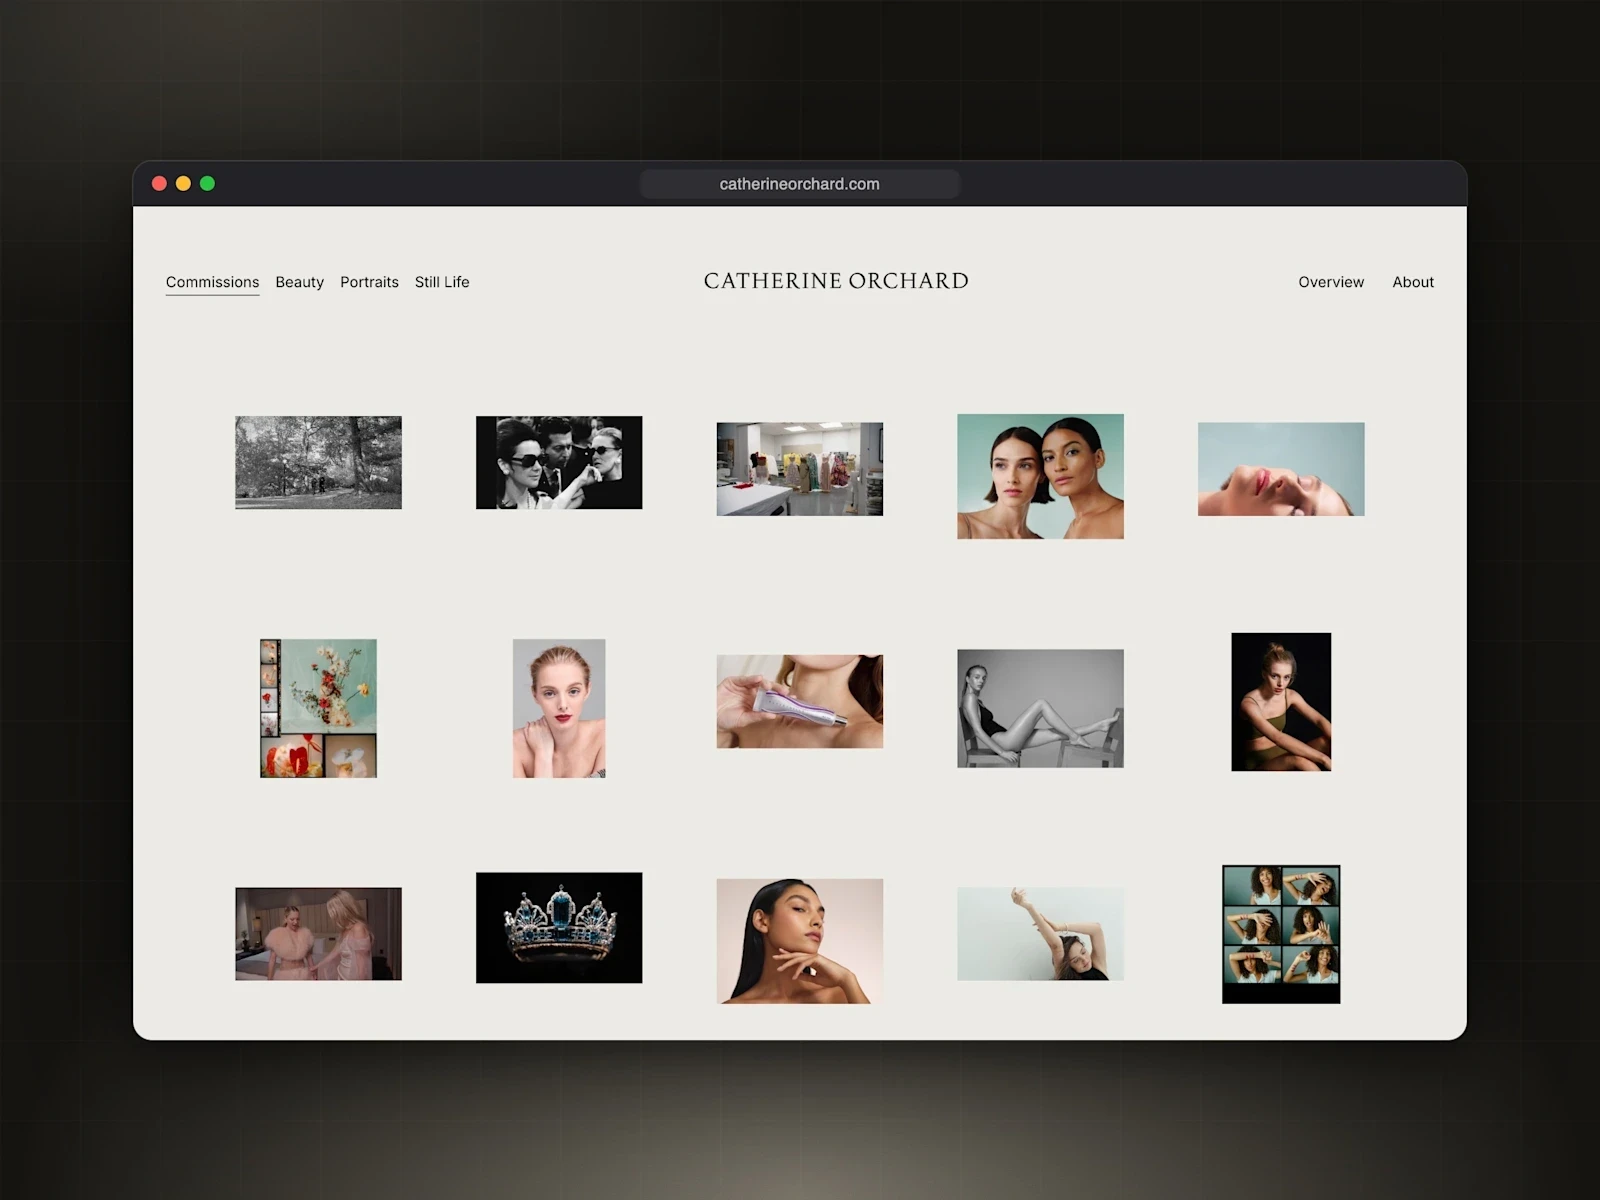The width and height of the screenshot is (1600, 1200).
Task: Open the dark-background seated woman portrait
Action: coord(1281,702)
